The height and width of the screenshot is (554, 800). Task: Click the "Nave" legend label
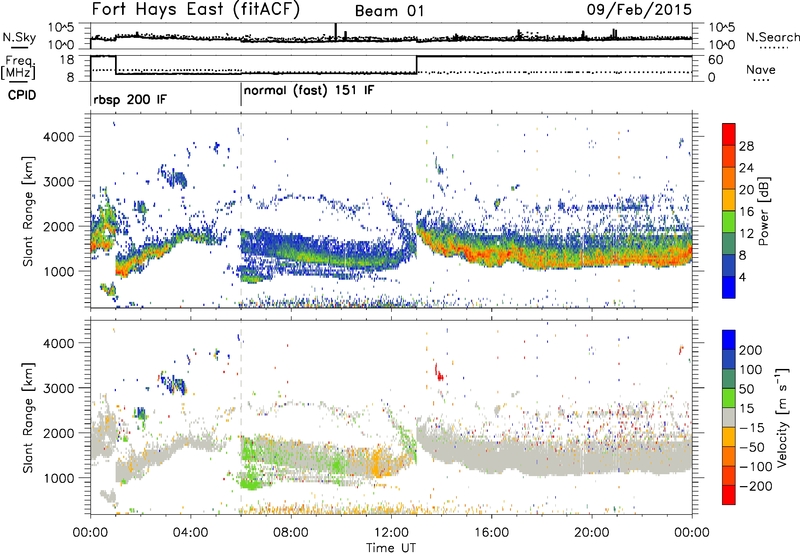point(761,69)
